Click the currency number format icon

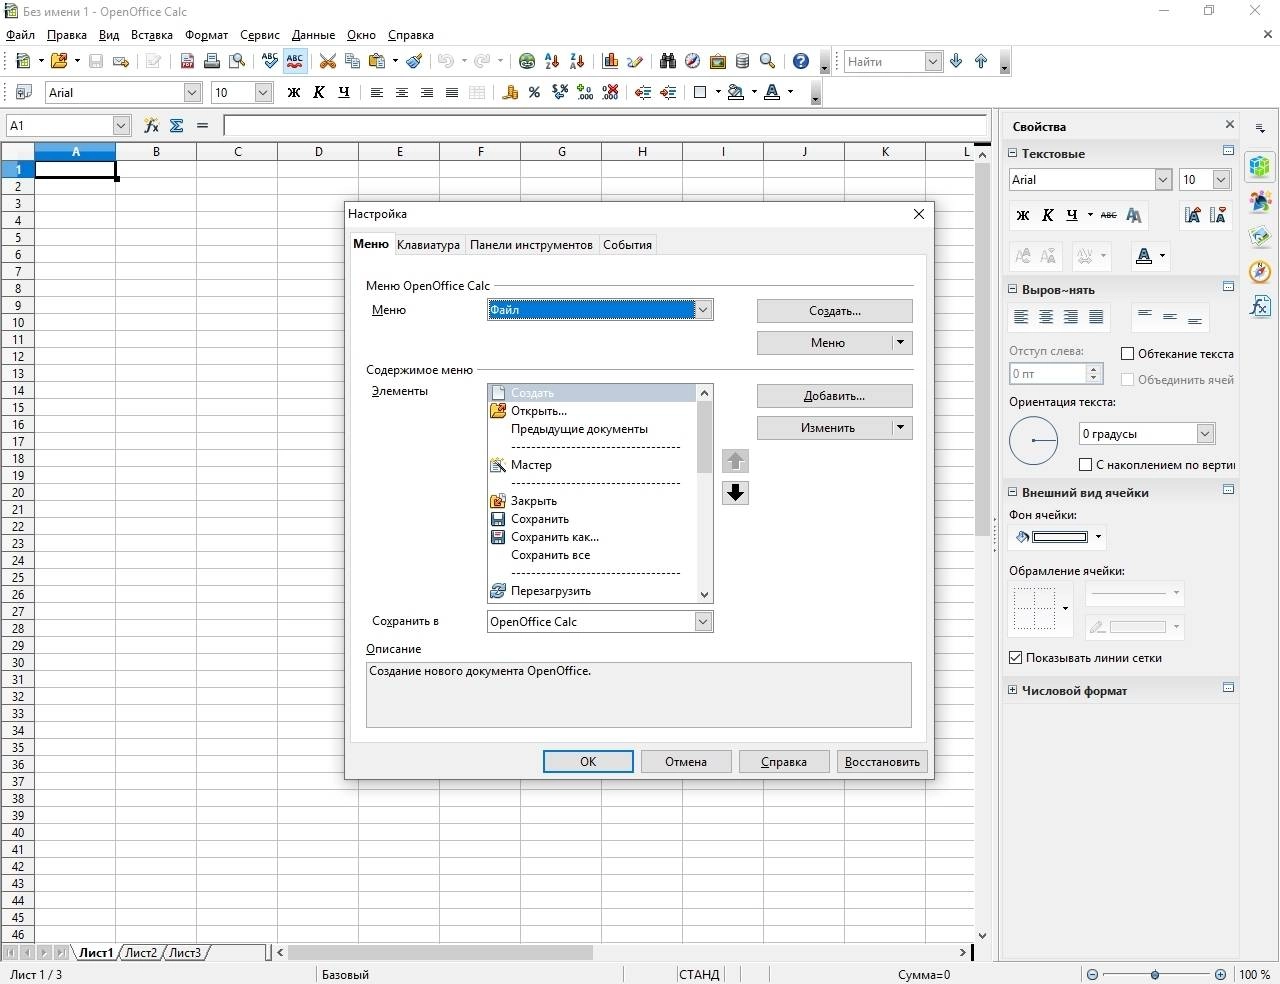(510, 92)
